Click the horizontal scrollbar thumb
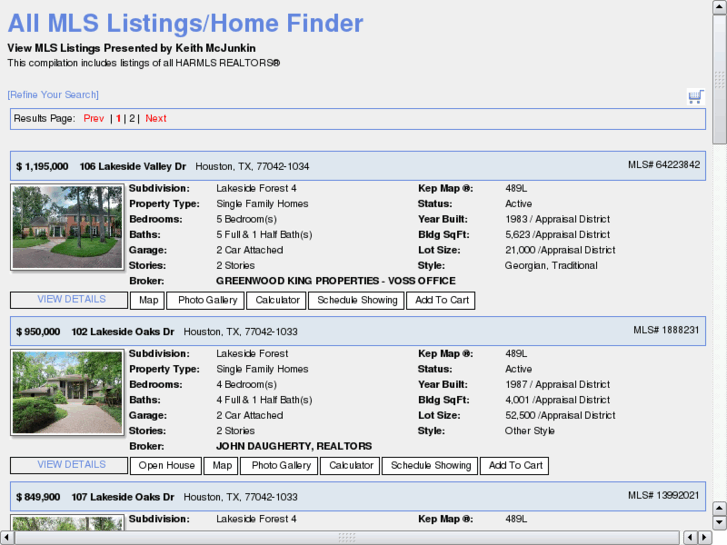Image resolution: width=727 pixels, height=545 pixels. point(347,538)
